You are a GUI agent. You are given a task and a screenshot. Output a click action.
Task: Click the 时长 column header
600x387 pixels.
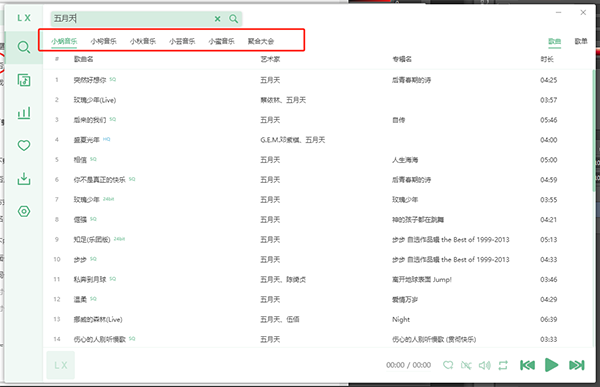pos(547,59)
